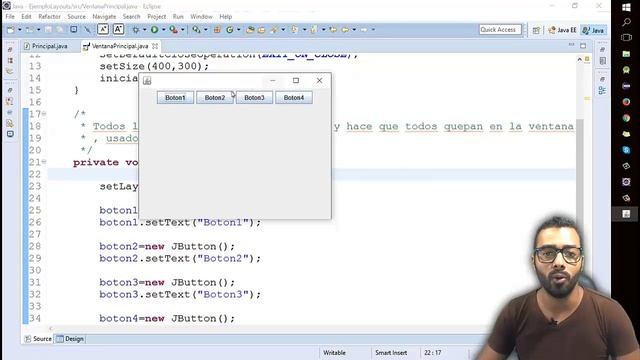The image size is (640, 360).
Task: Open the File menu
Action: (x=10, y=17)
